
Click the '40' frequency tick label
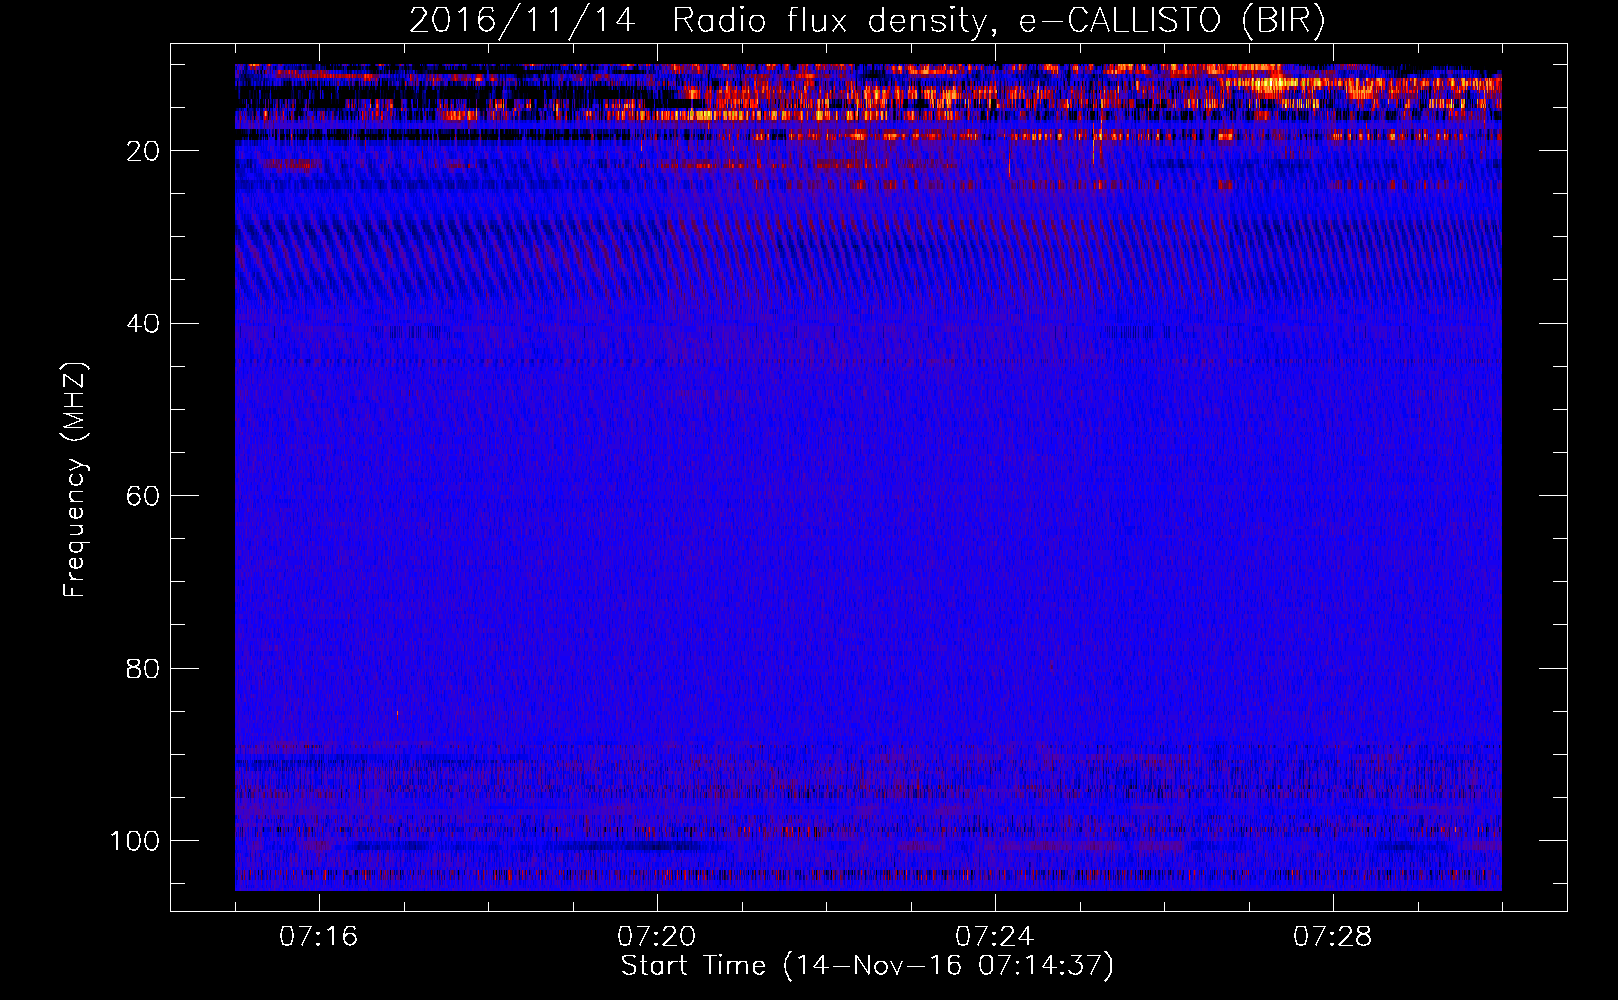click(143, 324)
